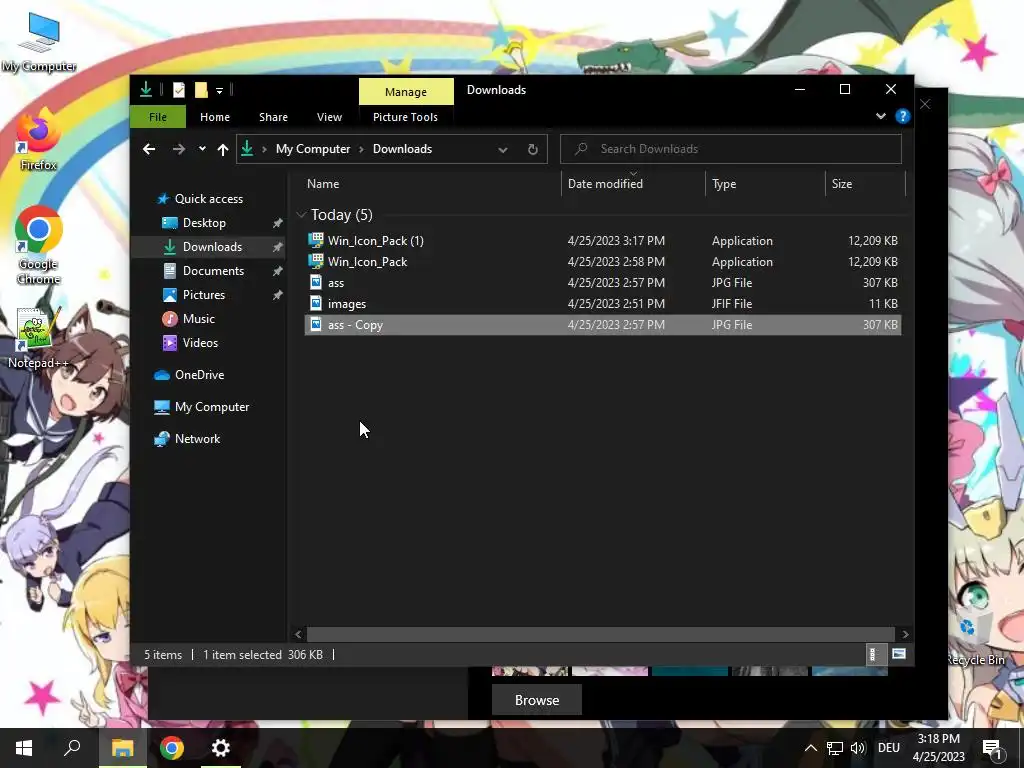Screen dimensions: 1024x768
Task: Select the Win_Icon_Pack (1) file
Action: [x=602, y=240]
